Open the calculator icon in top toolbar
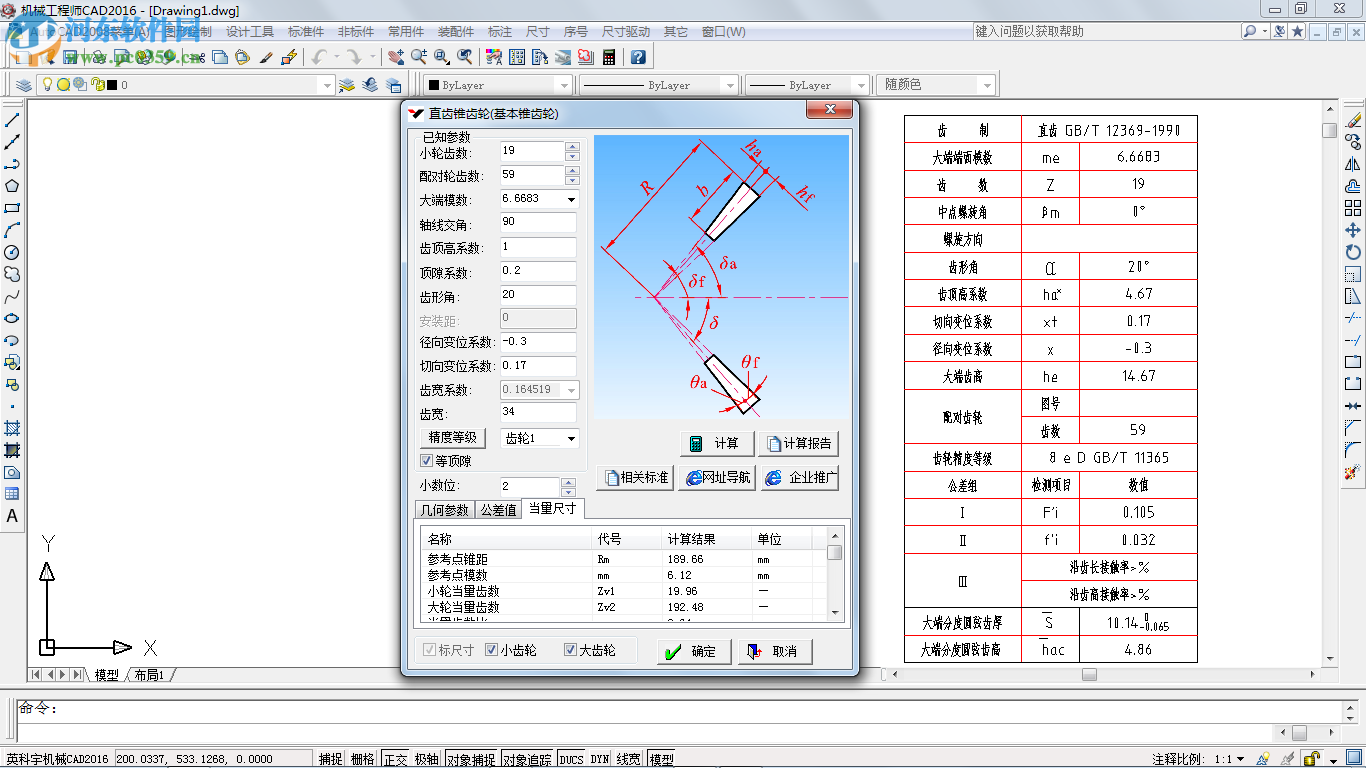The image size is (1366, 768). [608, 57]
